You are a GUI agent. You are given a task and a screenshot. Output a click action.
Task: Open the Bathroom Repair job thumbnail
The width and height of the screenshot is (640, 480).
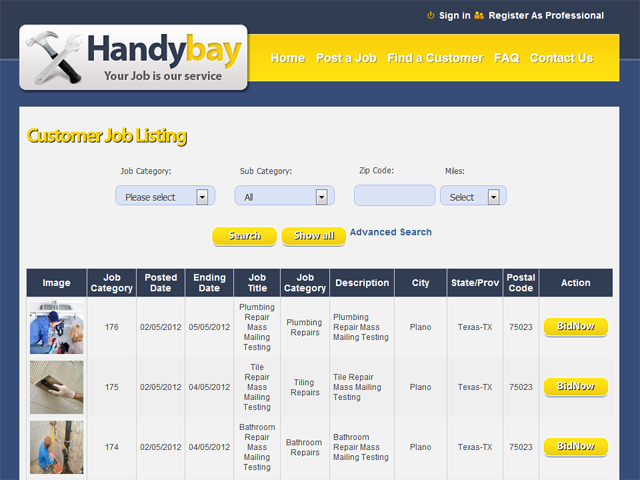click(x=57, y=447)
